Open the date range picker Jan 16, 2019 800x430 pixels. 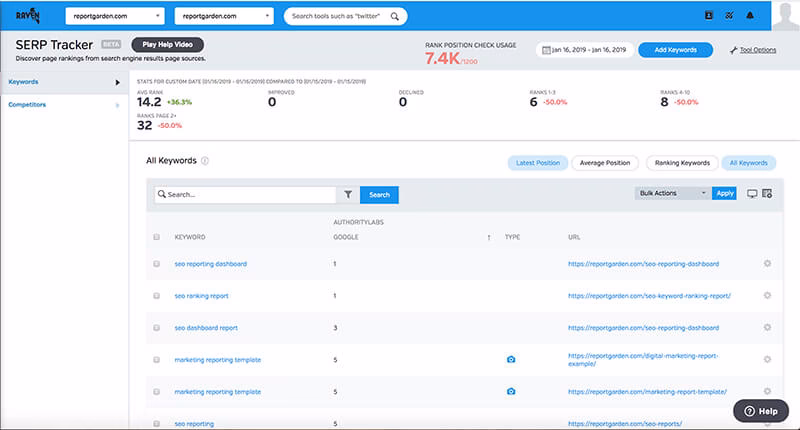pyautogui.click(x=582, y=49)
